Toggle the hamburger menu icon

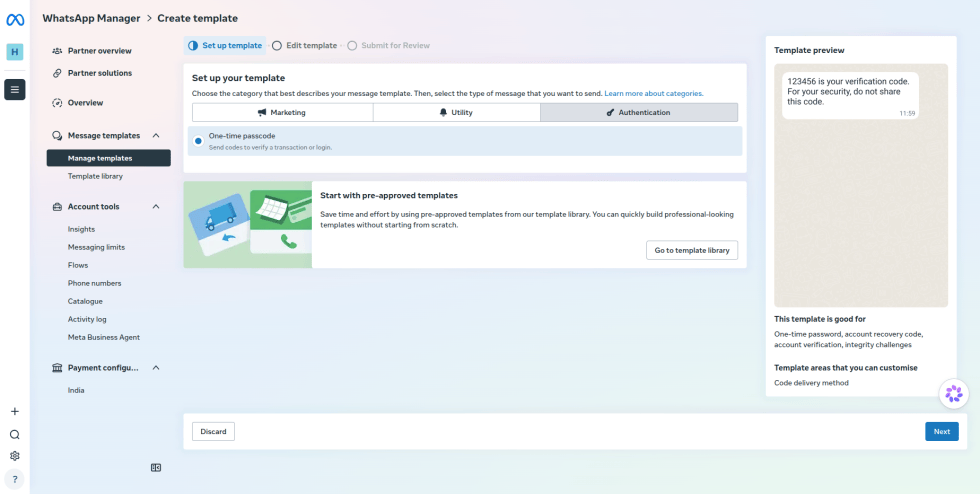(x=15, y=89)
